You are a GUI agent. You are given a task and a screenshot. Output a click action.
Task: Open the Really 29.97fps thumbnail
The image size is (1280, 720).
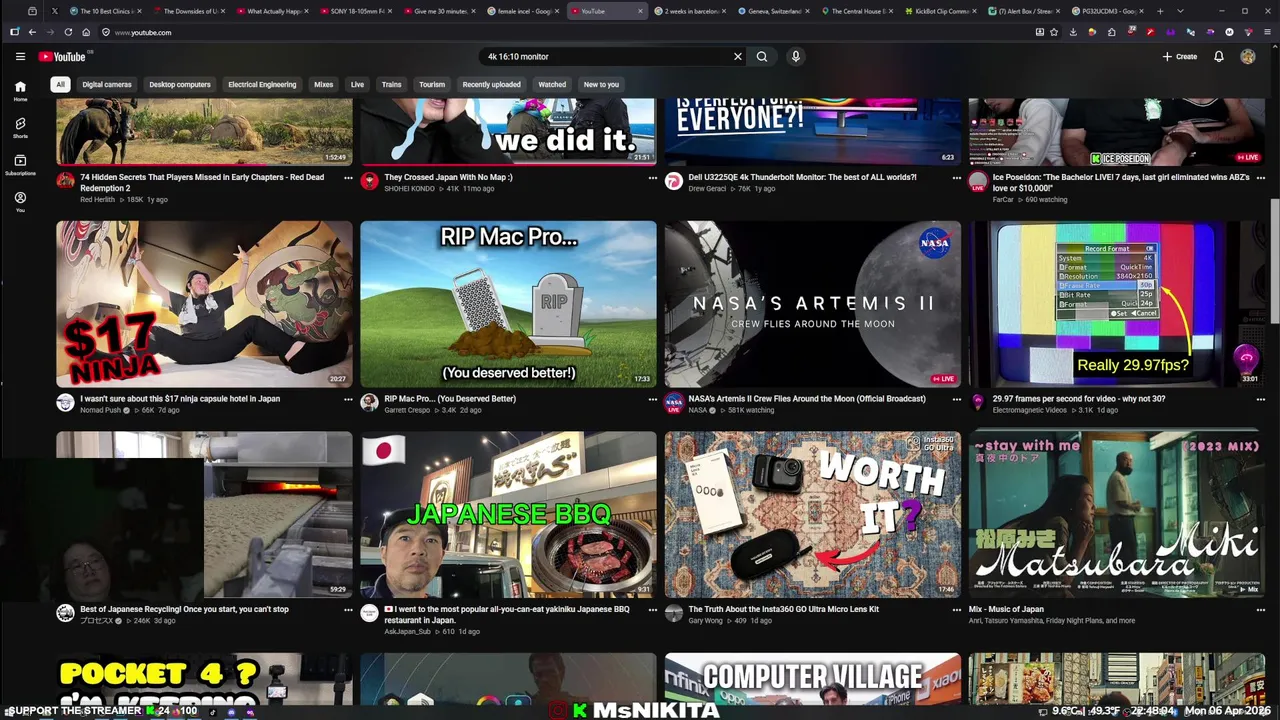click(1117, 304)
